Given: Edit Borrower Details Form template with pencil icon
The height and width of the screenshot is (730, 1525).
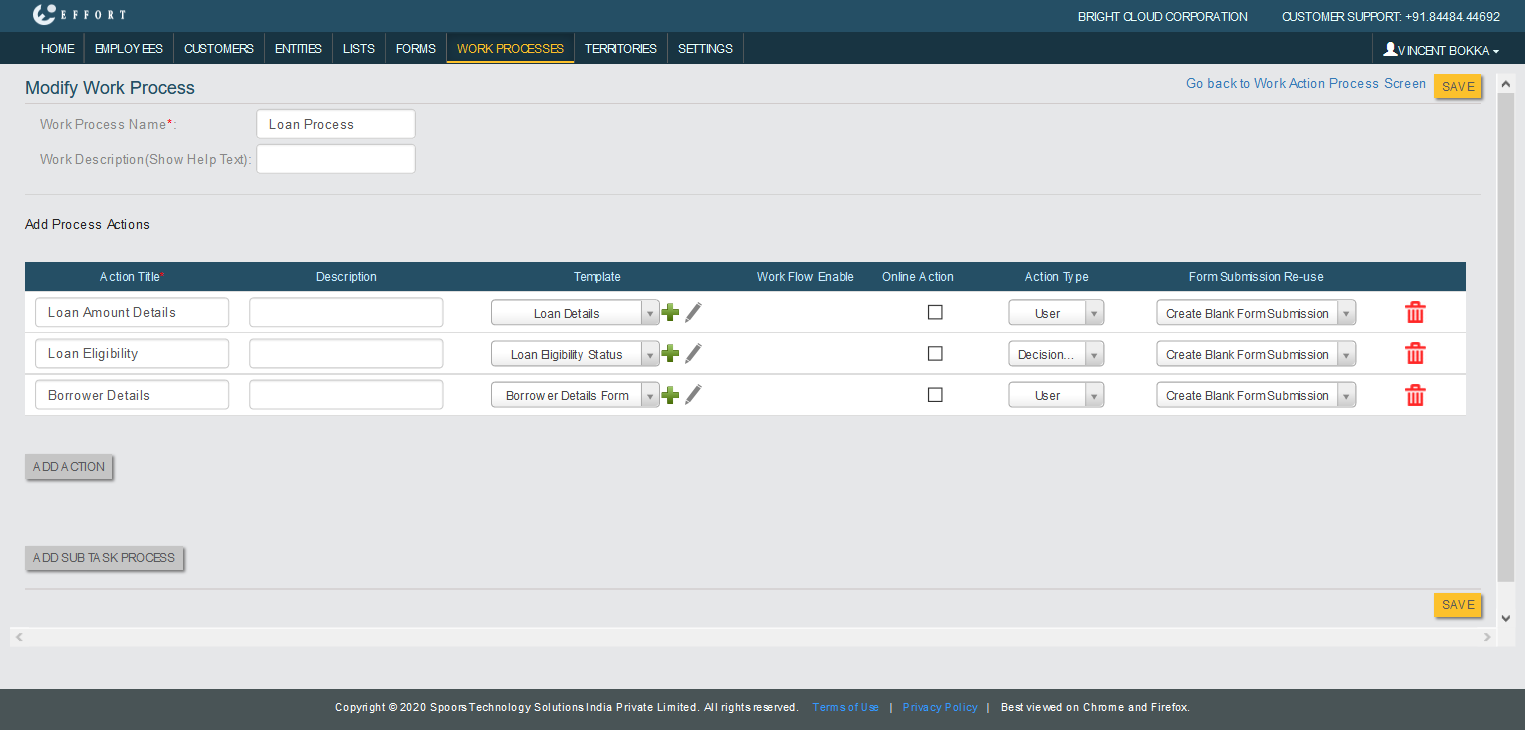Looking at the screenshot, I should pyautogui.click(x=693, y=395).
